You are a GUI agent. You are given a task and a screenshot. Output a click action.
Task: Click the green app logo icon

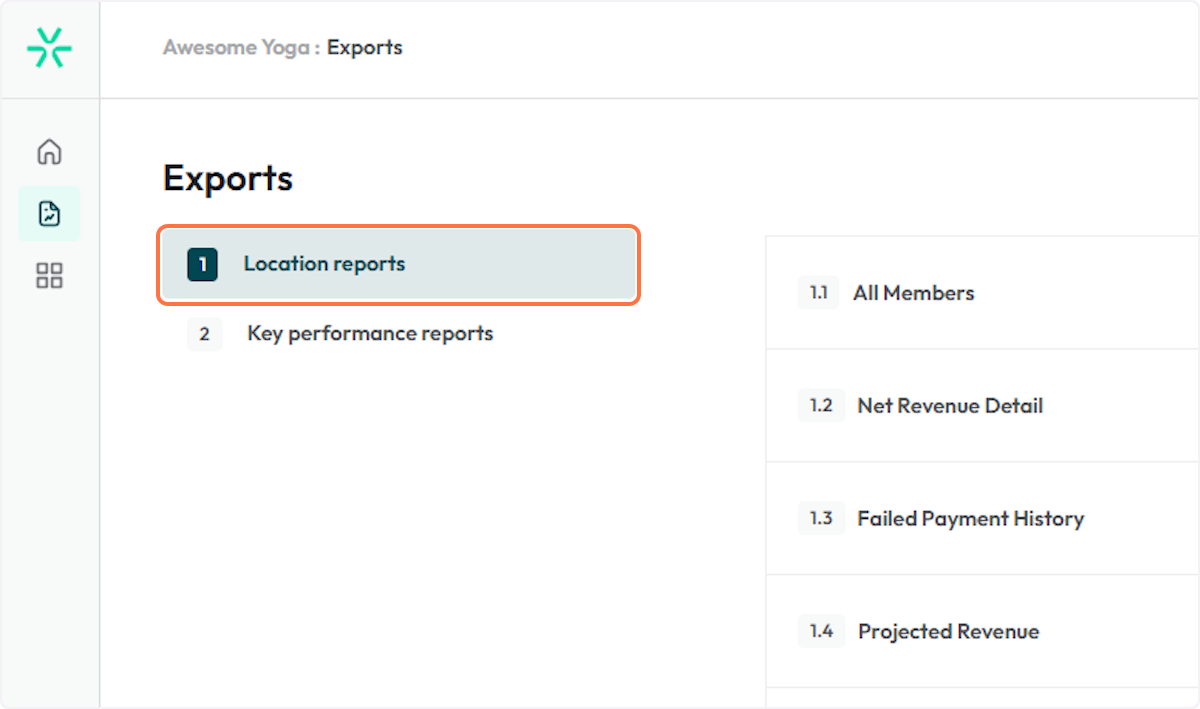point(49,48)
